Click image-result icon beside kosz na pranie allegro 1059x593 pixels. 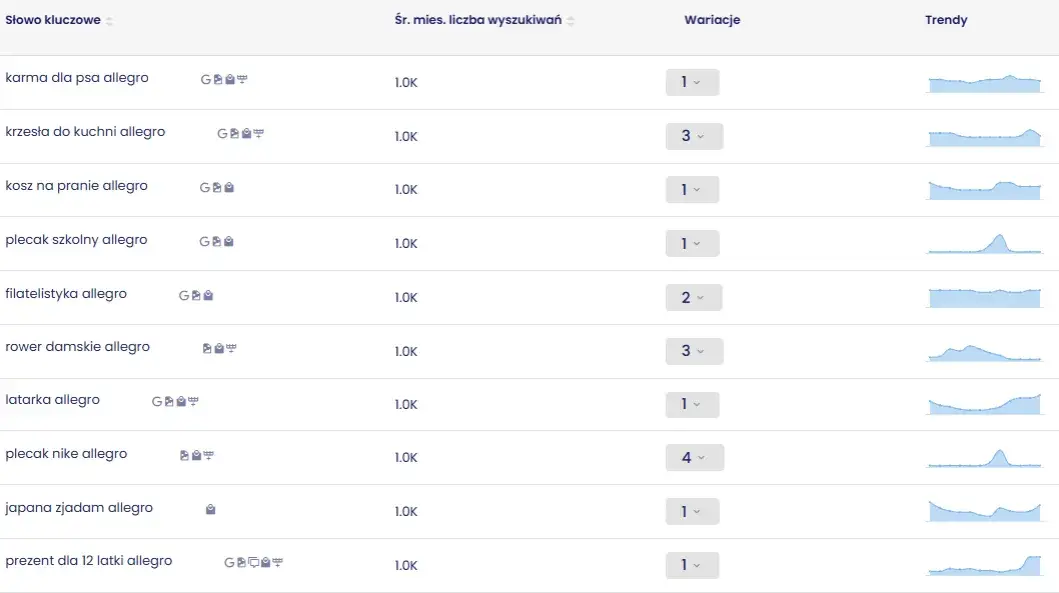218,187
